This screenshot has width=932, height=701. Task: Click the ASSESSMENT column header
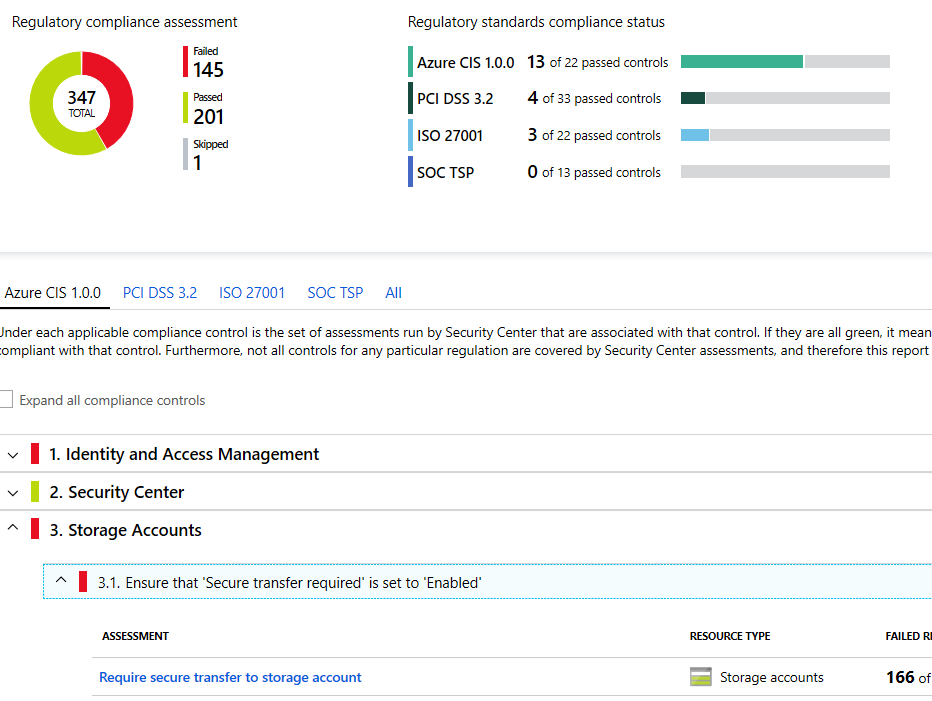[134, 636]
